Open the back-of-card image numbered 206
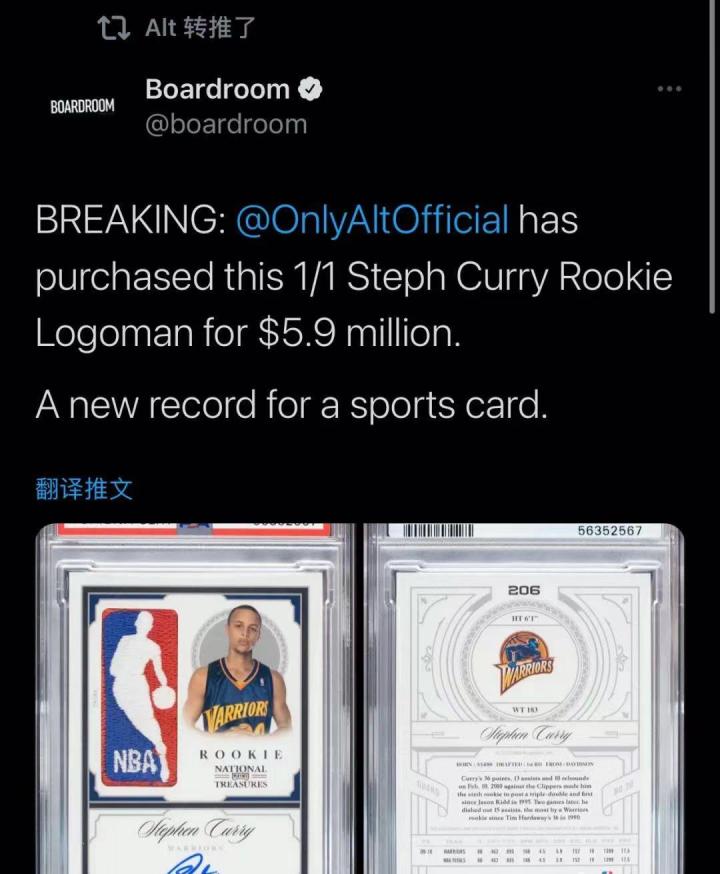 [523, 698]
